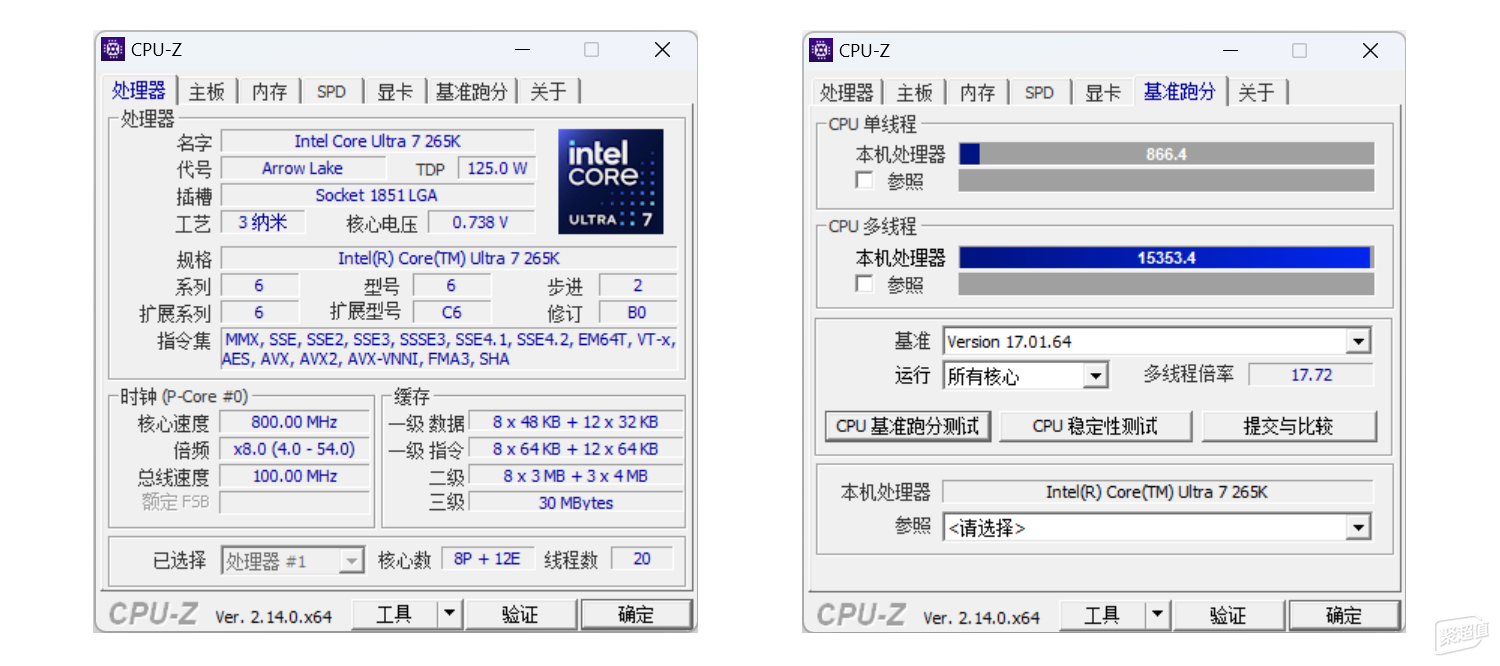This screenshot has width=1500, height=666.
Task: Open the SPD tab in the benchmark window
Action: point(1039,93)
